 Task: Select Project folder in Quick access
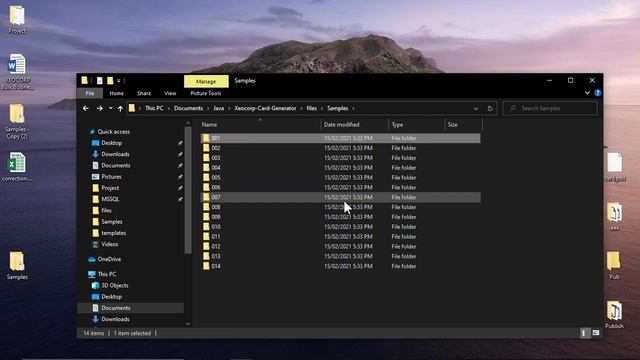click(110, 188)
